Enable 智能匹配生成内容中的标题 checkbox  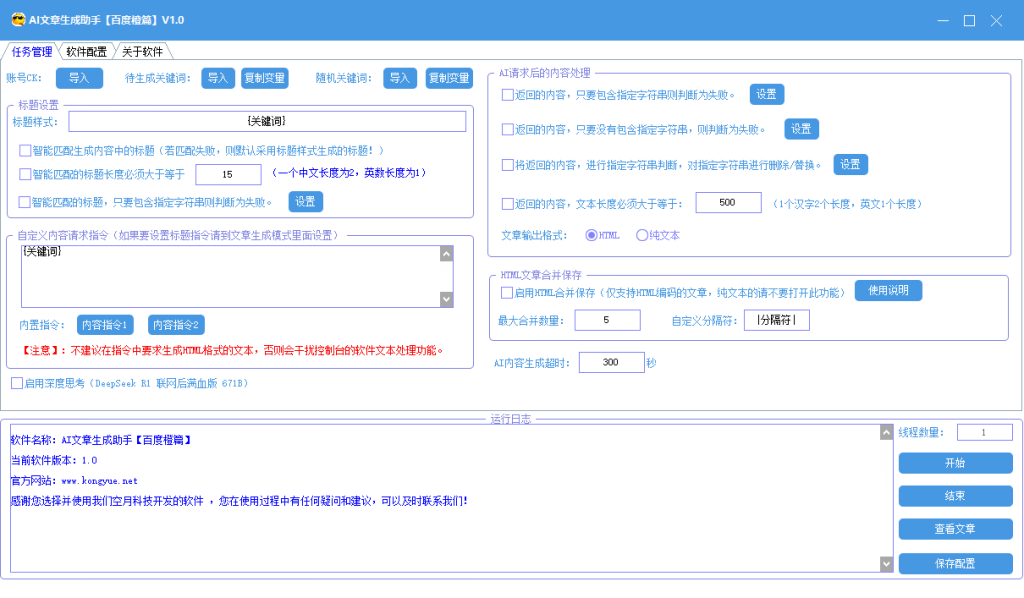tap(25, 151)
